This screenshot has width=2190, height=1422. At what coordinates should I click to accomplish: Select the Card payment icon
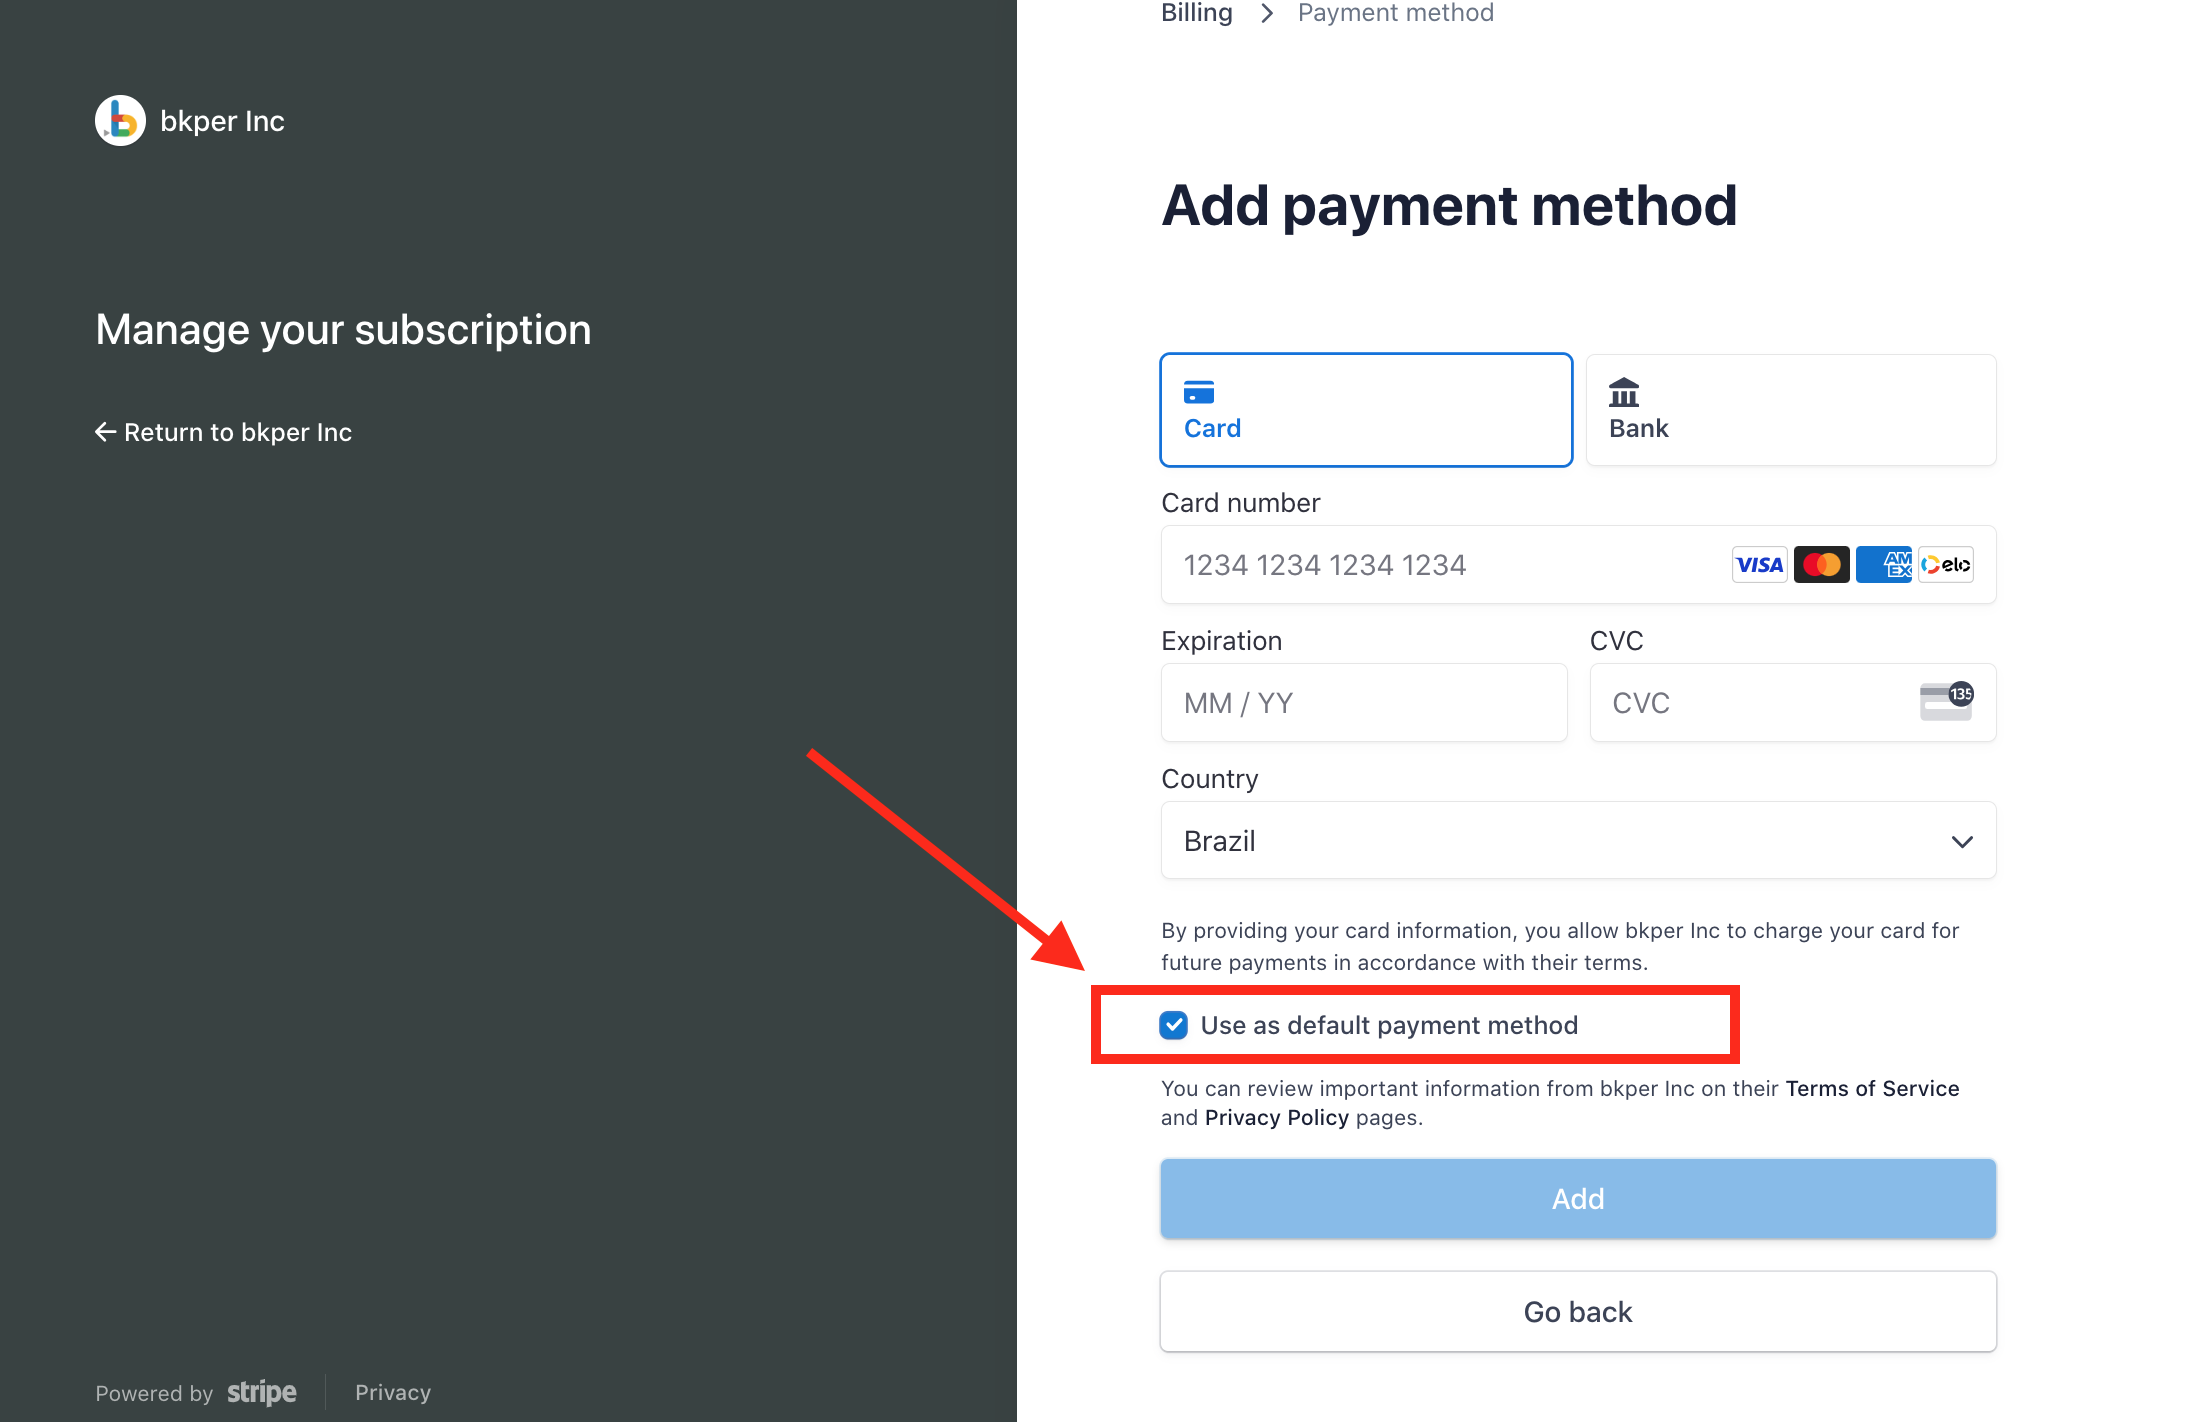click(x=1197, y=394)
